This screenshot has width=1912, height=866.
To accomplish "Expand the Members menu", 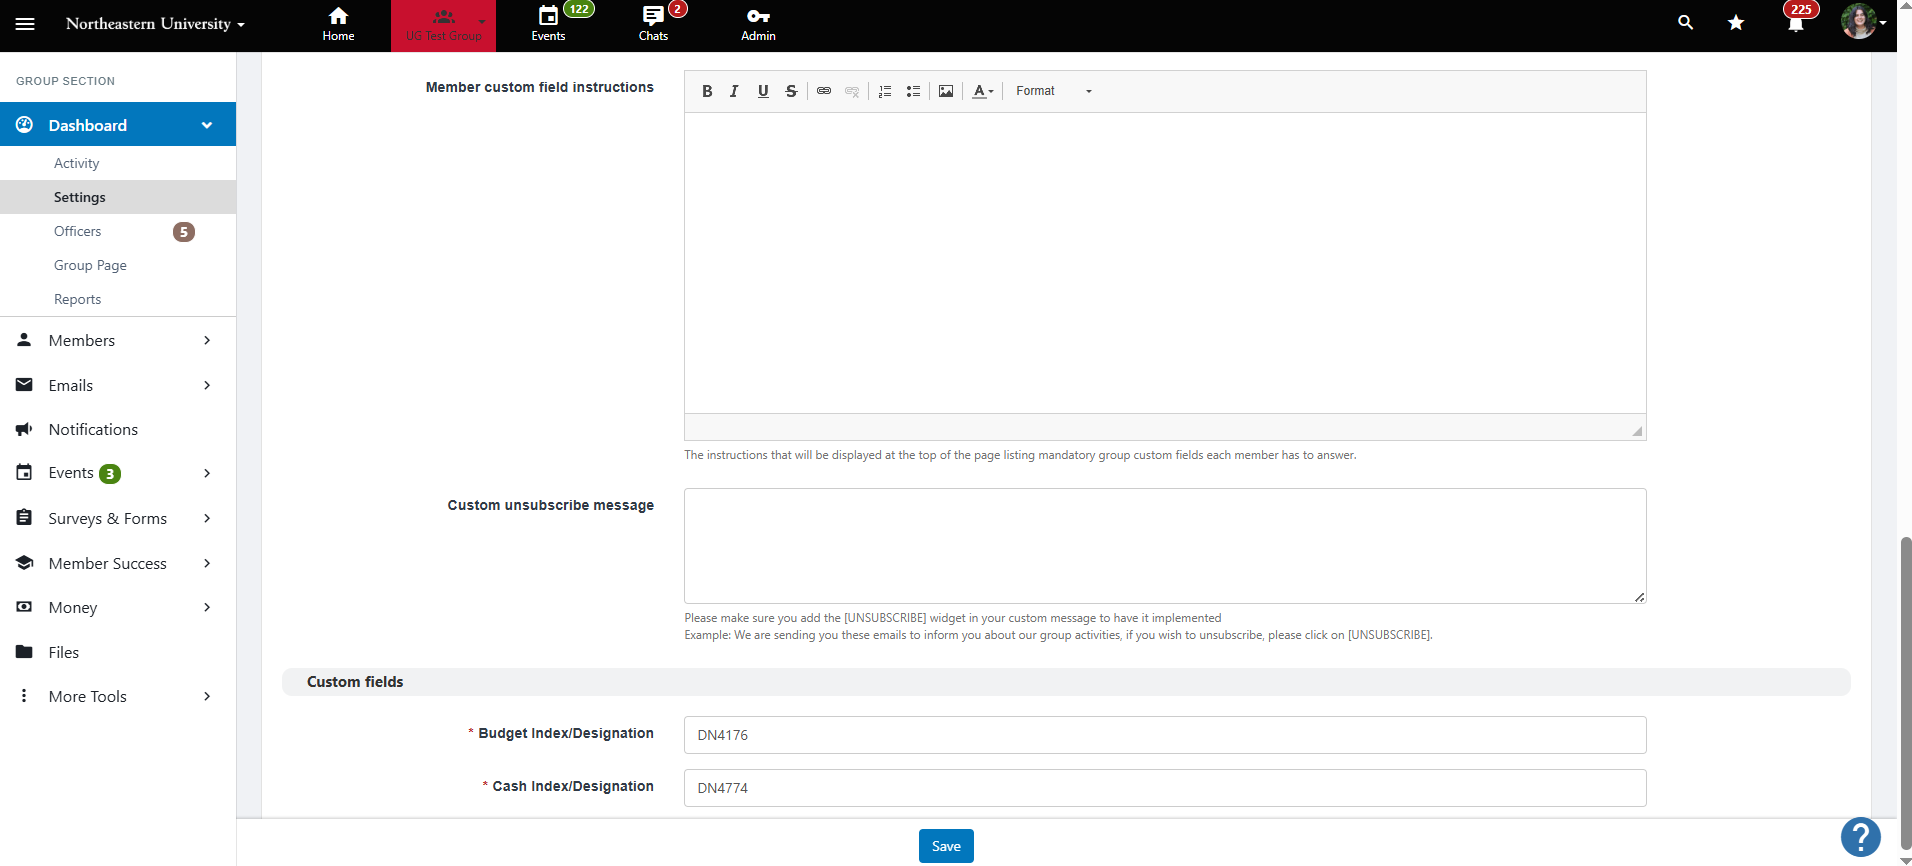I will (118, 341).
